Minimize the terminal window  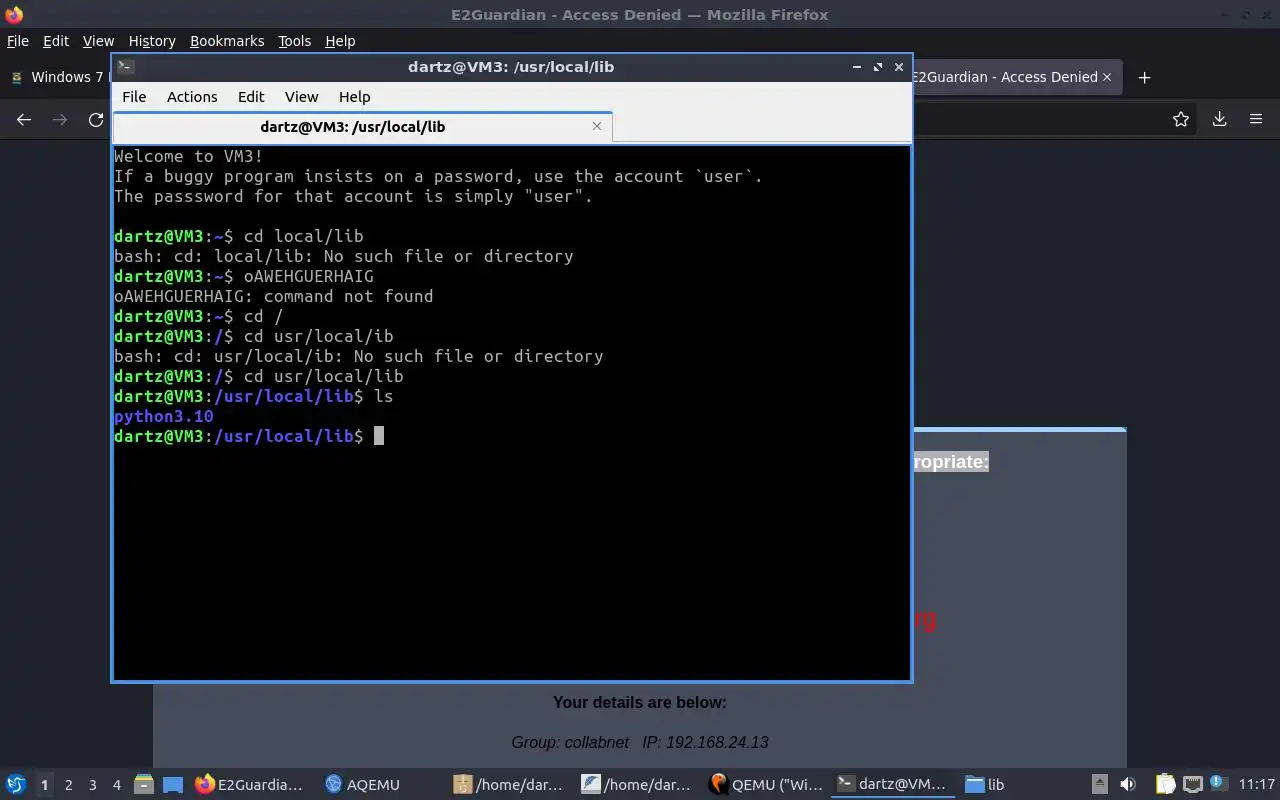click(x=857, y=67)
